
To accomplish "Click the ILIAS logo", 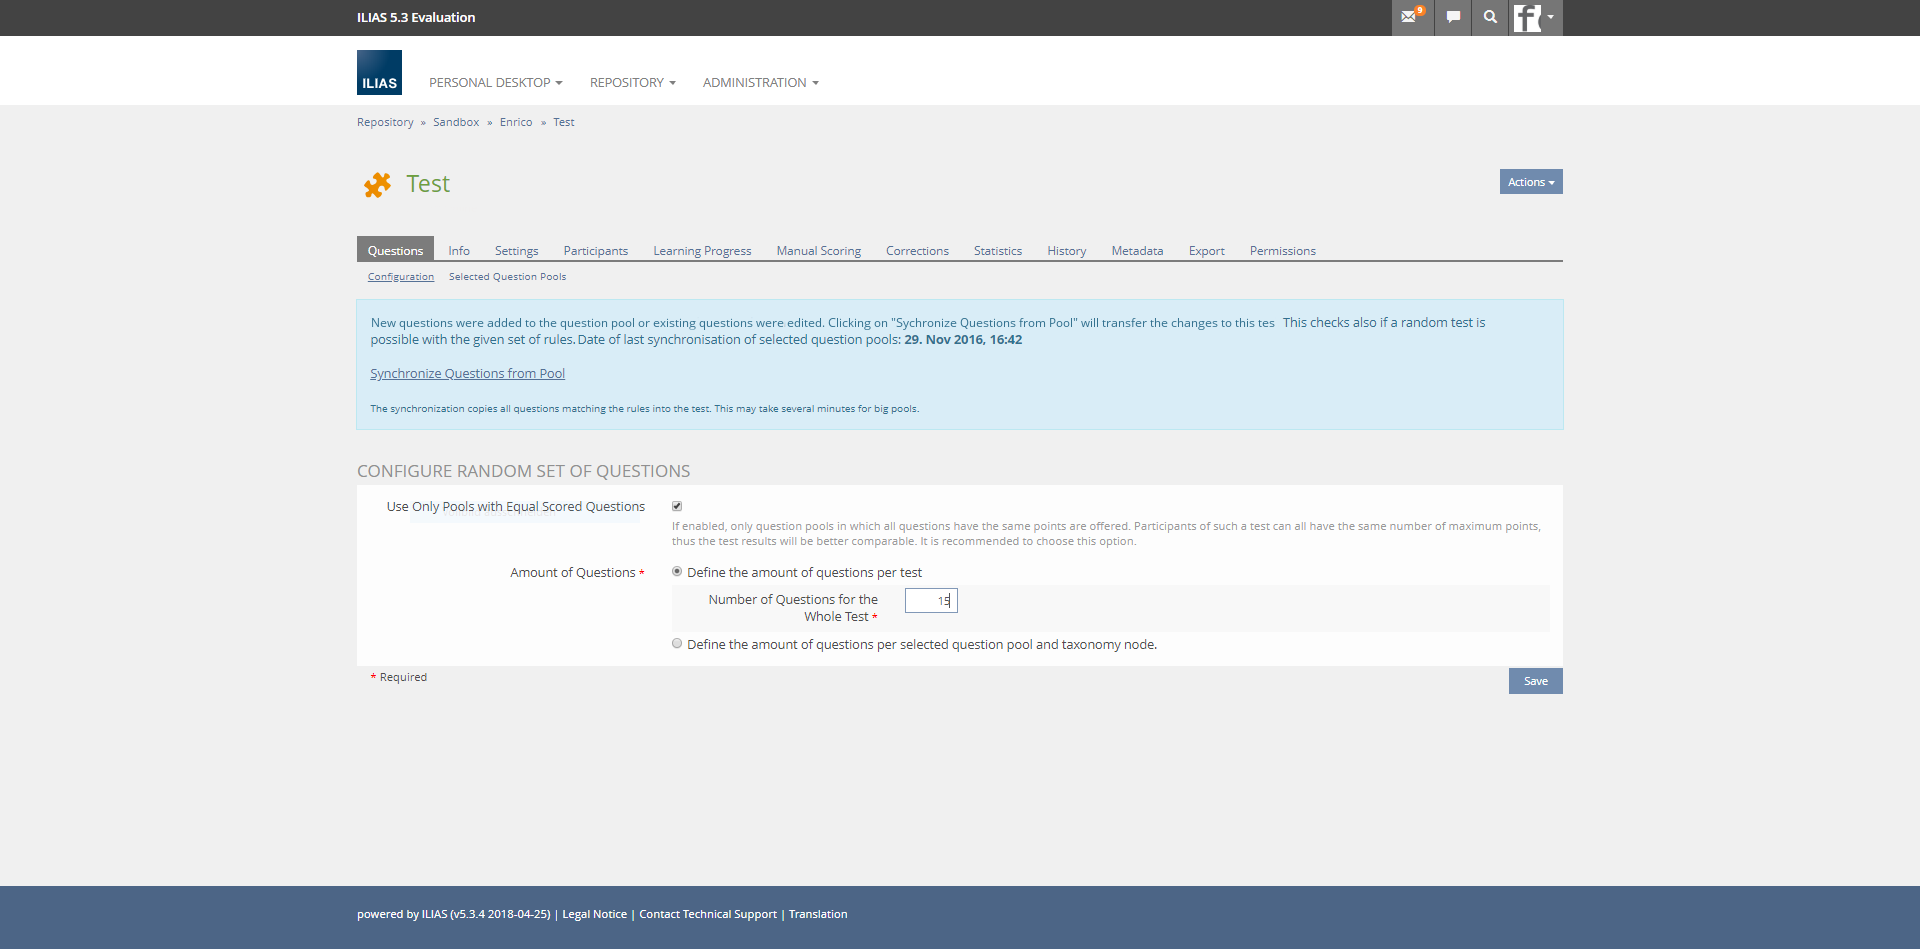I will [x=379, y=72].
